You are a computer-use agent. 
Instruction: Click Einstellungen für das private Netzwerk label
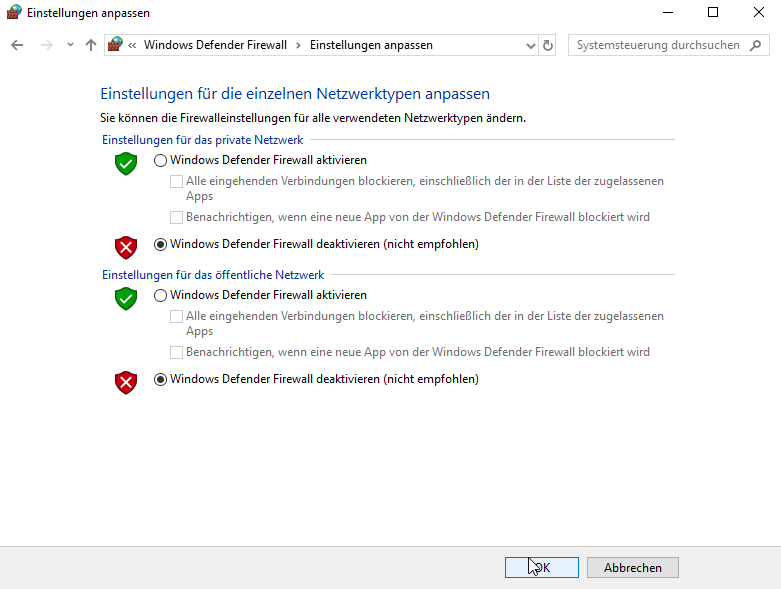202,140
